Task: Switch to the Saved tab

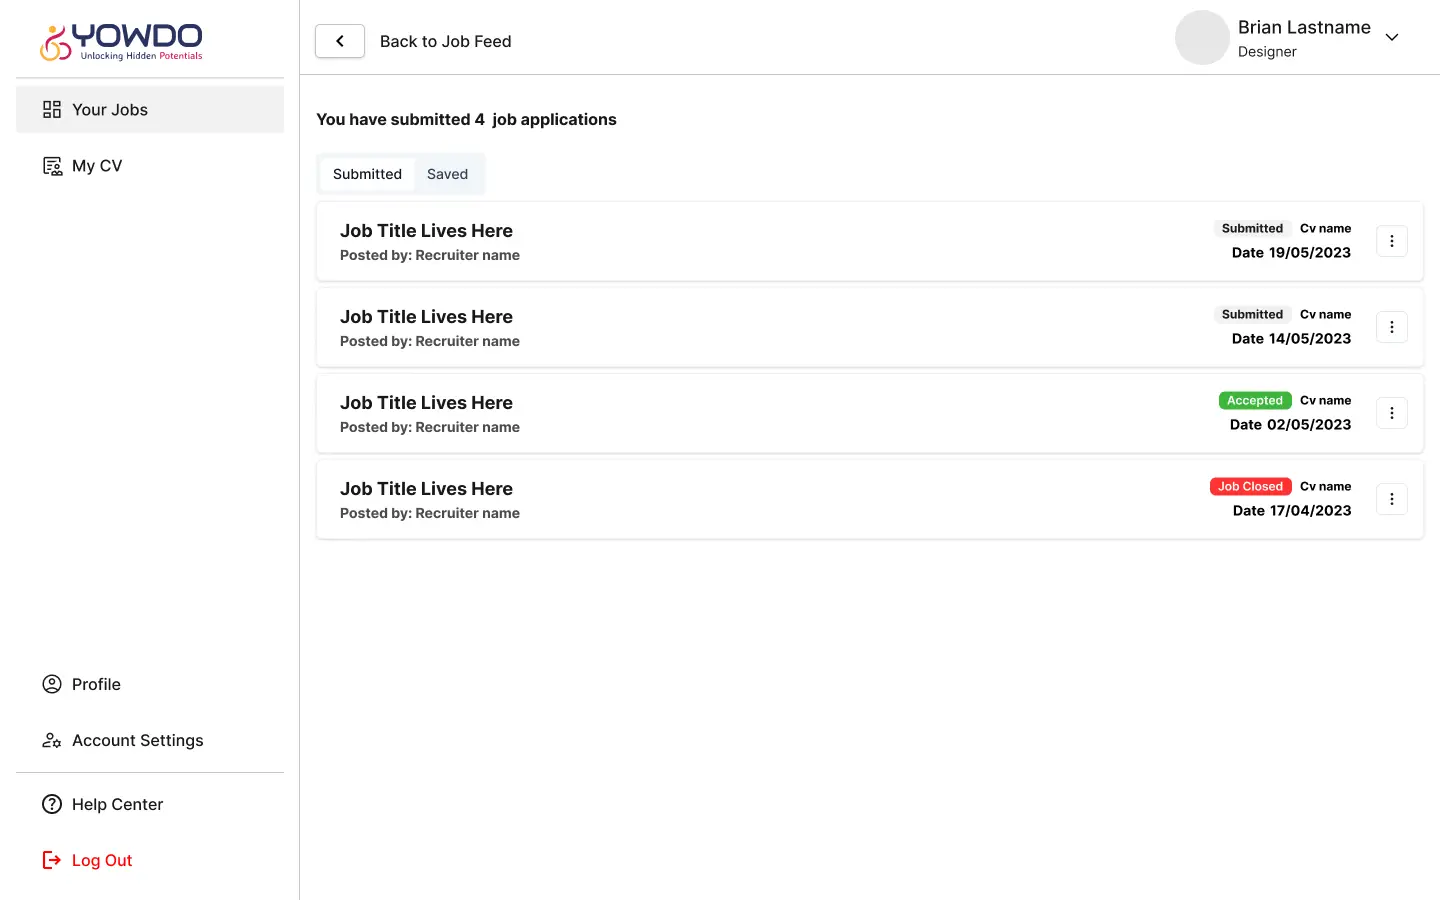Action: tap(447, 174)
